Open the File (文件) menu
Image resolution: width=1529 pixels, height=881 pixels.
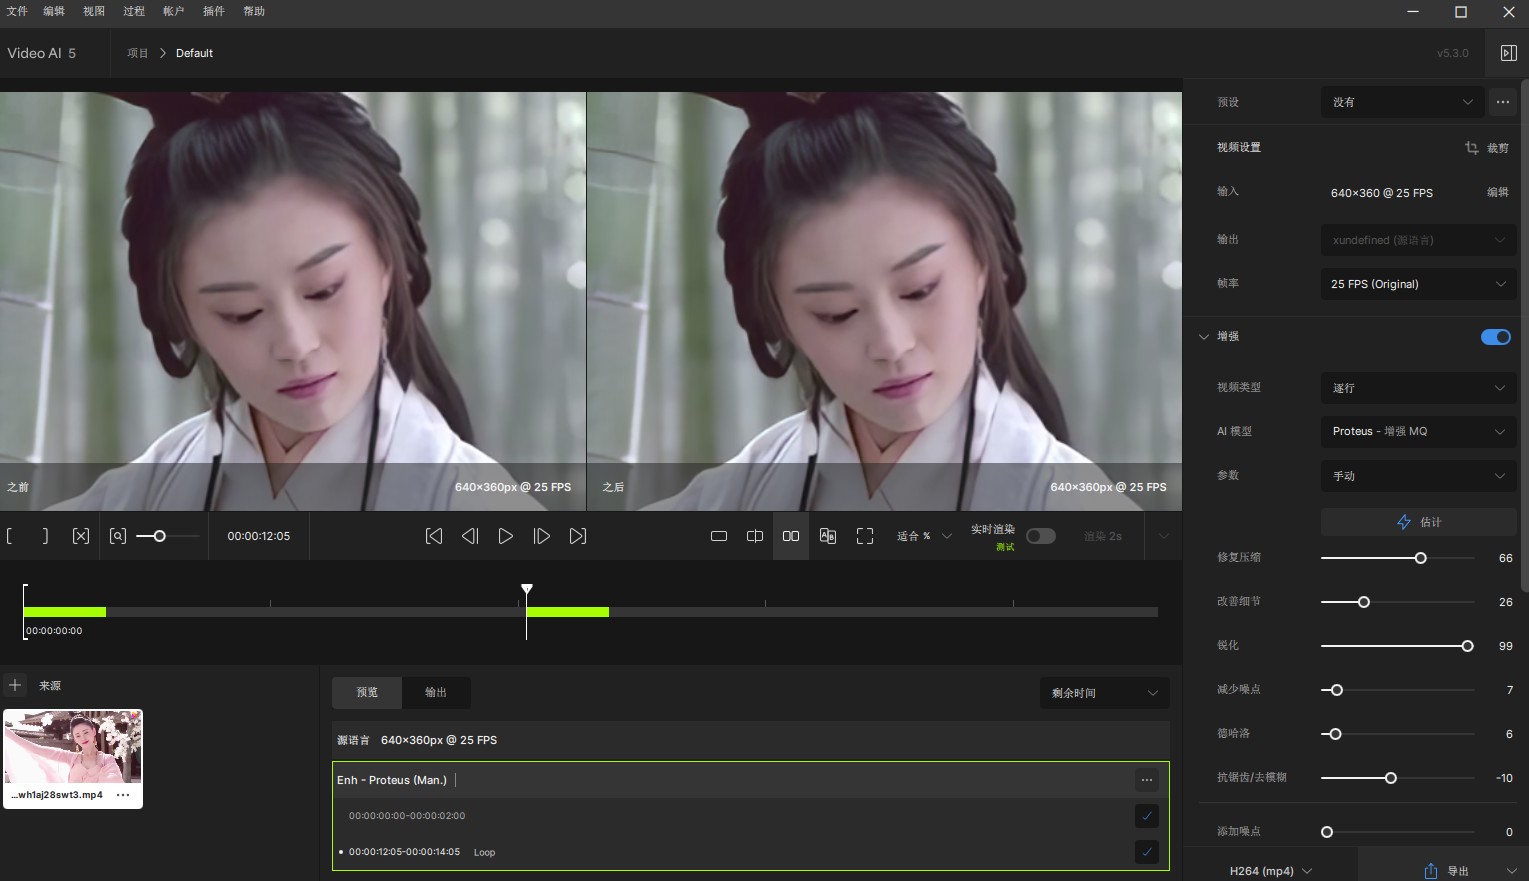(x=17, y=11)
